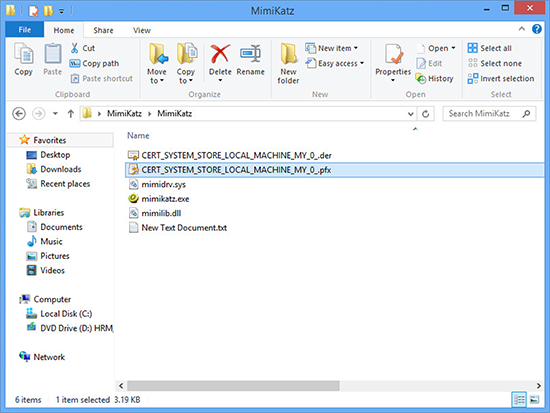Click Copy path in the ribbon
Screen dimensions: 550x413
94,64
